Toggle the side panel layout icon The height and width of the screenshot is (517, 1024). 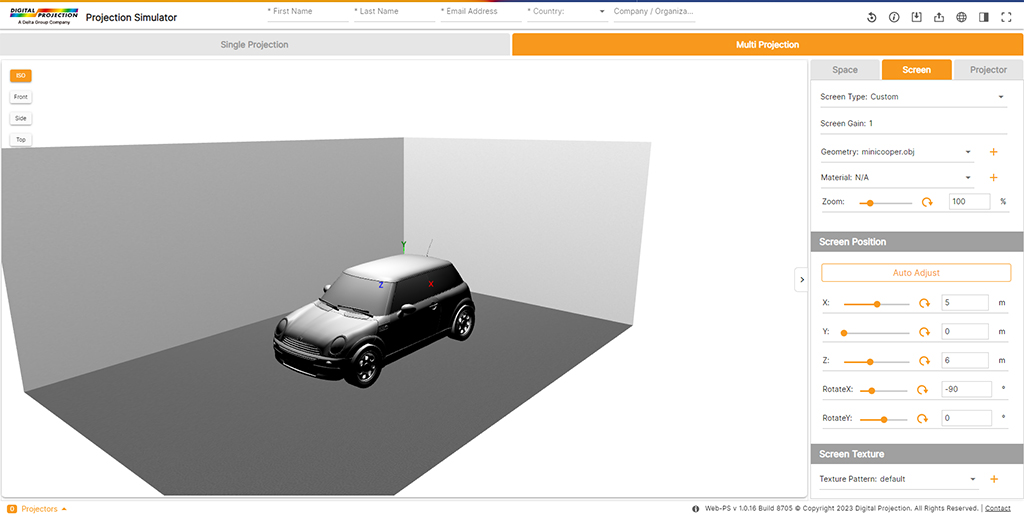click(984, 17)
